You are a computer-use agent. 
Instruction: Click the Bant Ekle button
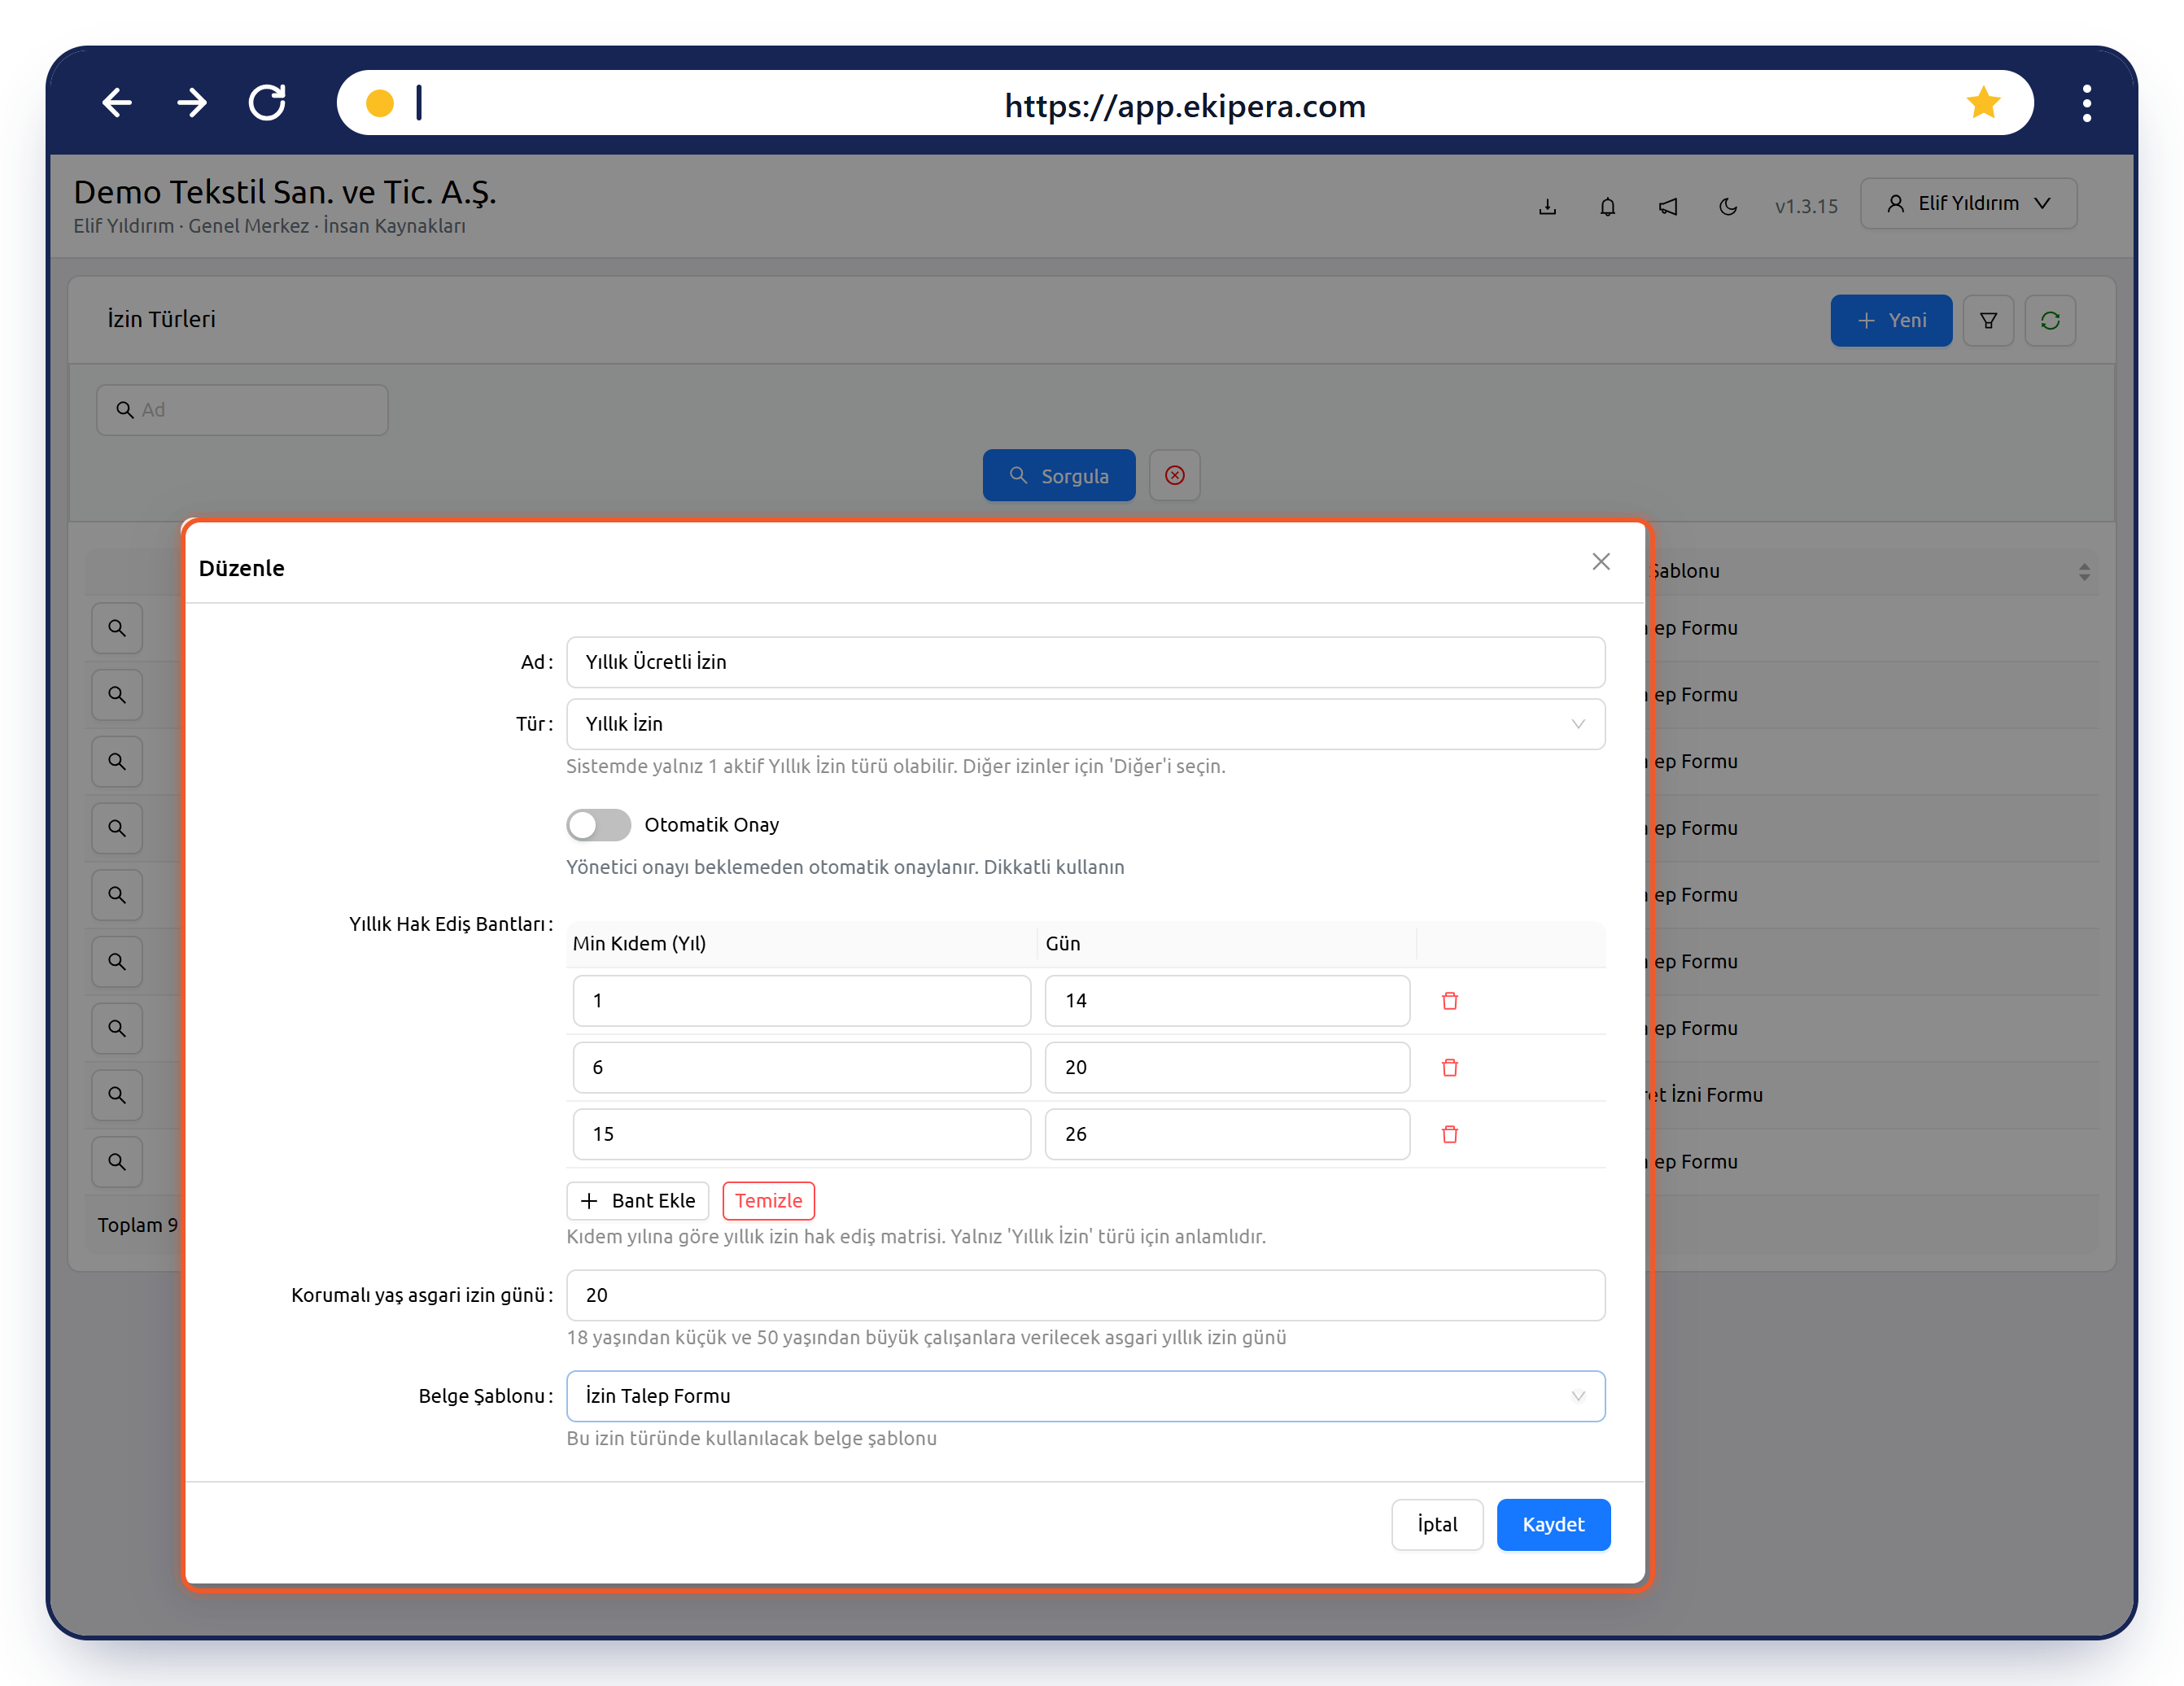point(637,1201)
